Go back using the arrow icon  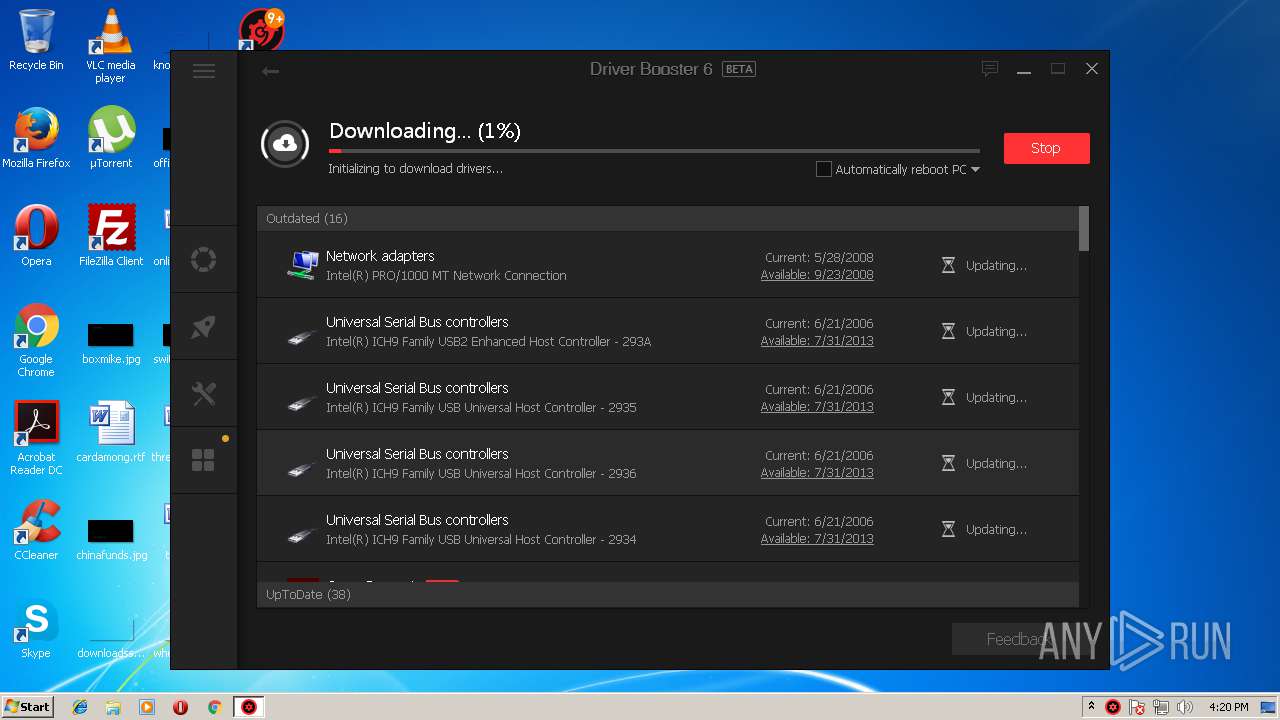(270, 70)
